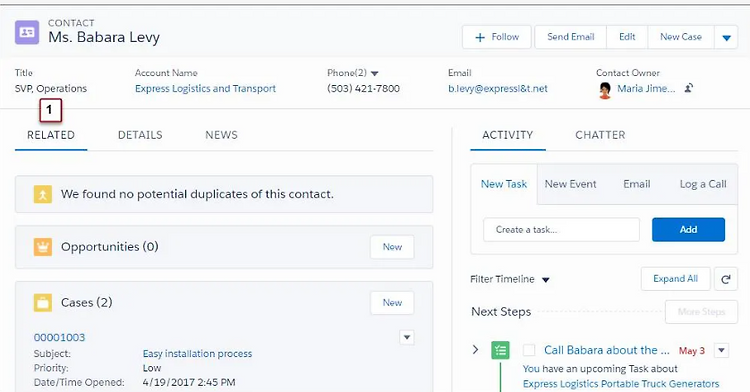Screen dimensions: 750x392
Task: Click the Opportunities crown icon
Action: coord(43,247)
